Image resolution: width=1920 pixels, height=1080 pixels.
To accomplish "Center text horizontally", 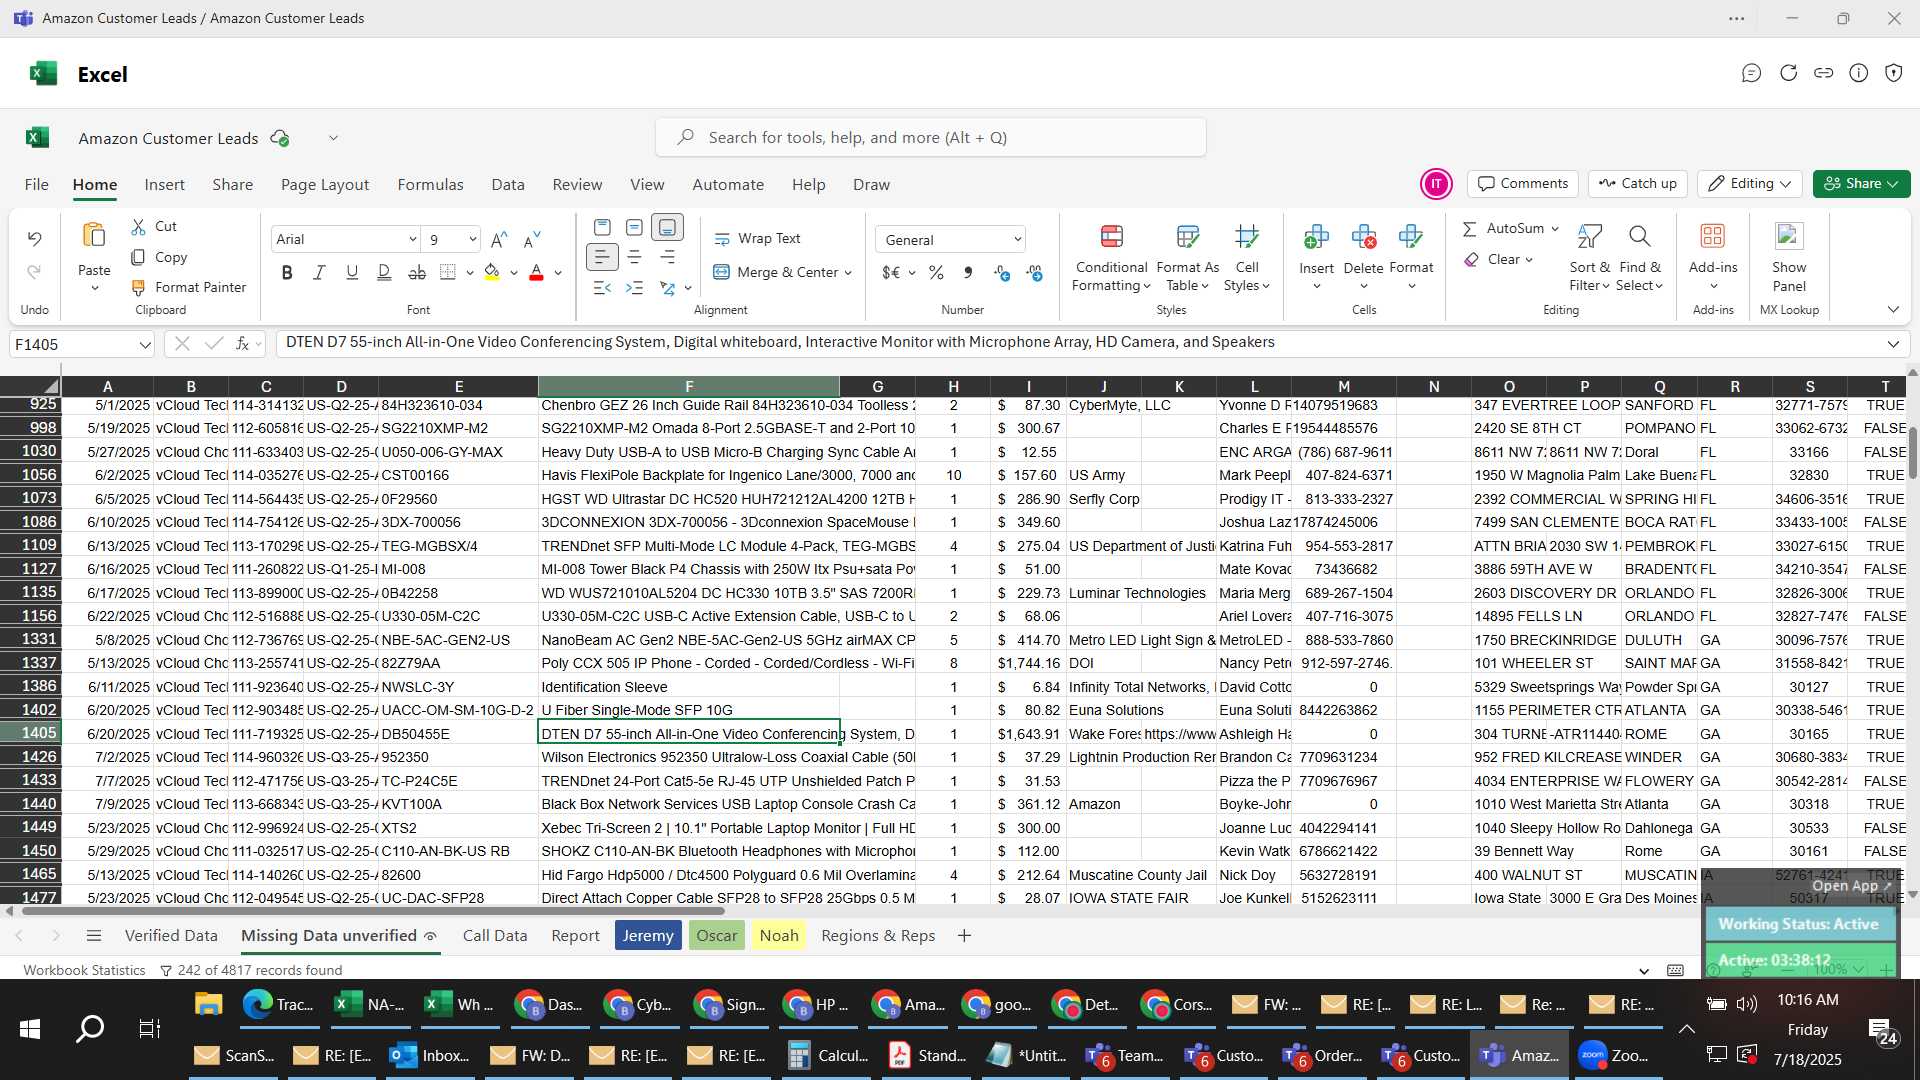I will tap(634, 257).
